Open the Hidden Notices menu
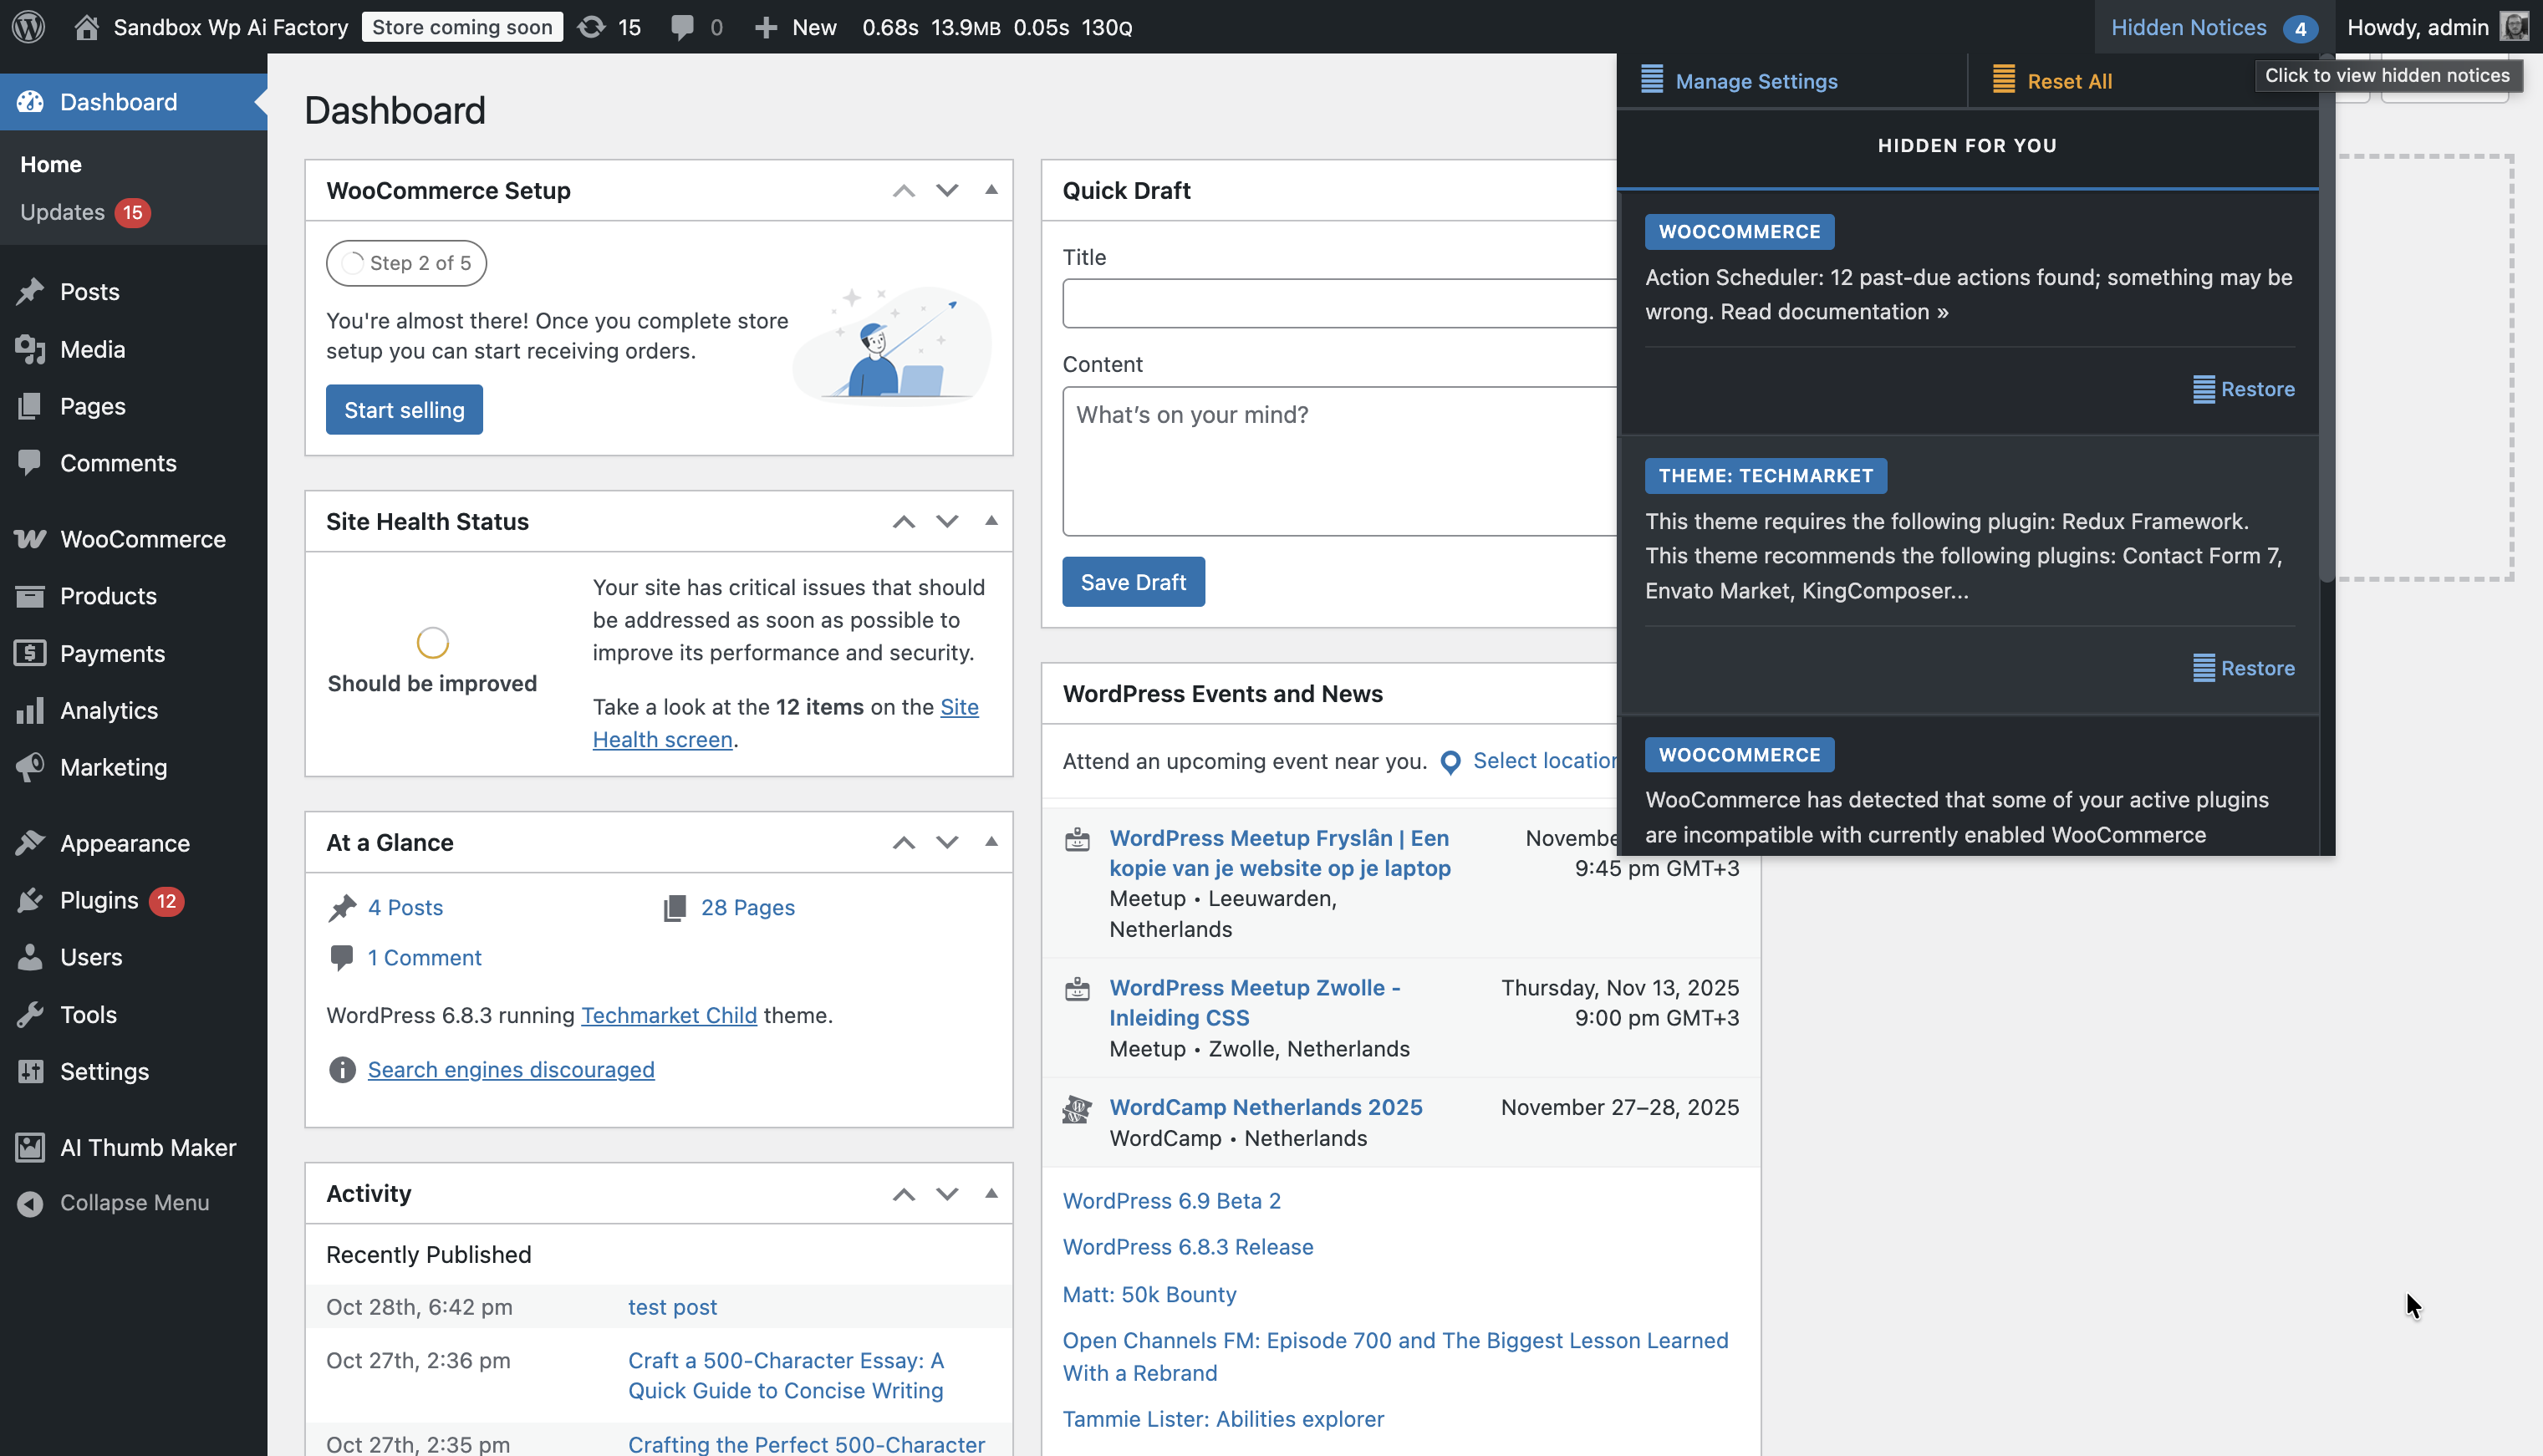Screen dimensions: 2543x1456 coord(2191,27)
